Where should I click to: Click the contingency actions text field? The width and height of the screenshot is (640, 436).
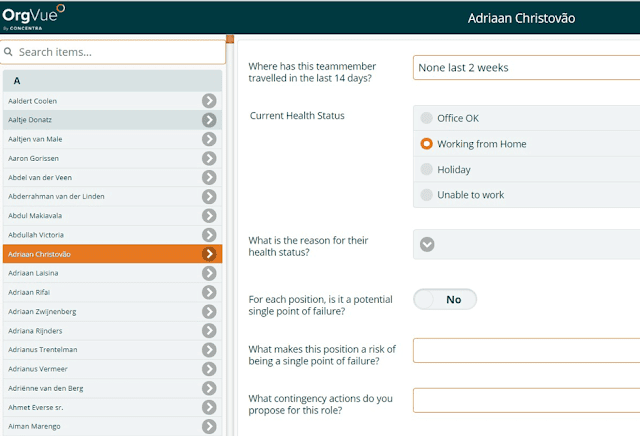tap(525, 400)
